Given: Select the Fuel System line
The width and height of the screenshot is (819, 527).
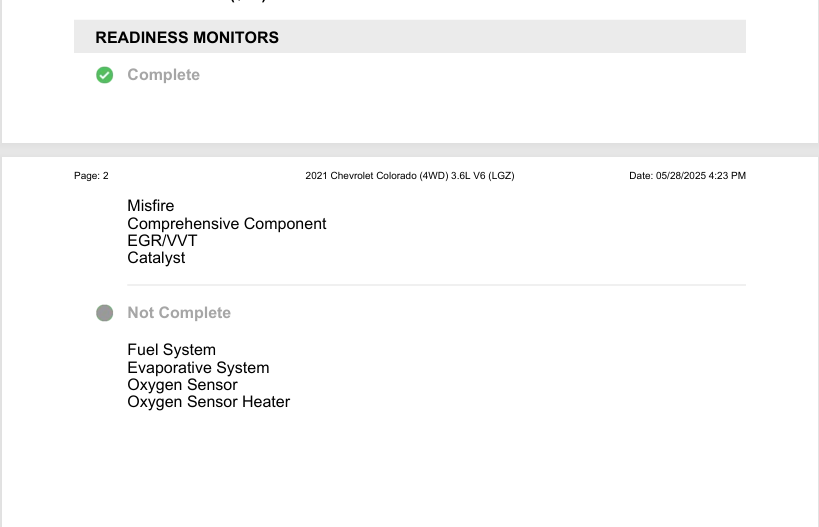Looking at the screenshot, I should click(171, 349).
